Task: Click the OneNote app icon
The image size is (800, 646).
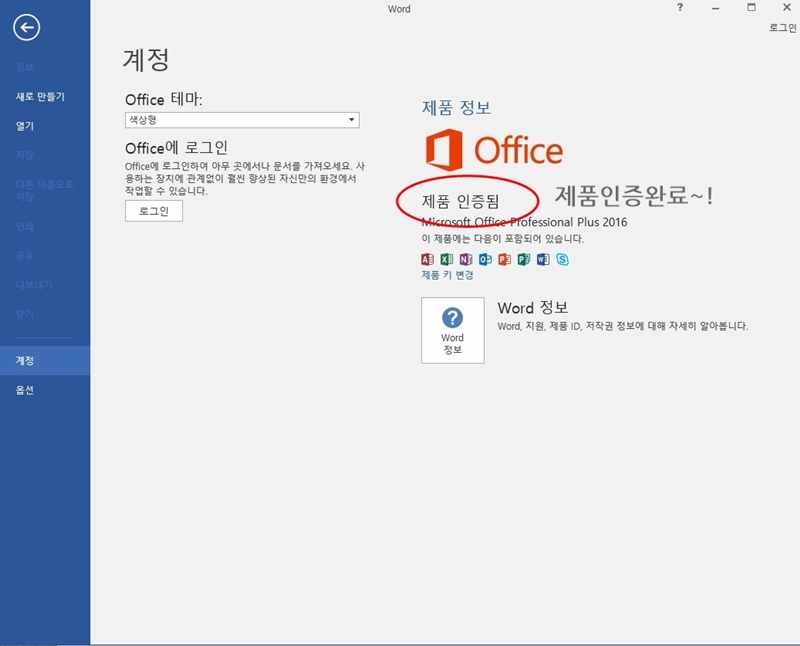Action: click(466, 259)
